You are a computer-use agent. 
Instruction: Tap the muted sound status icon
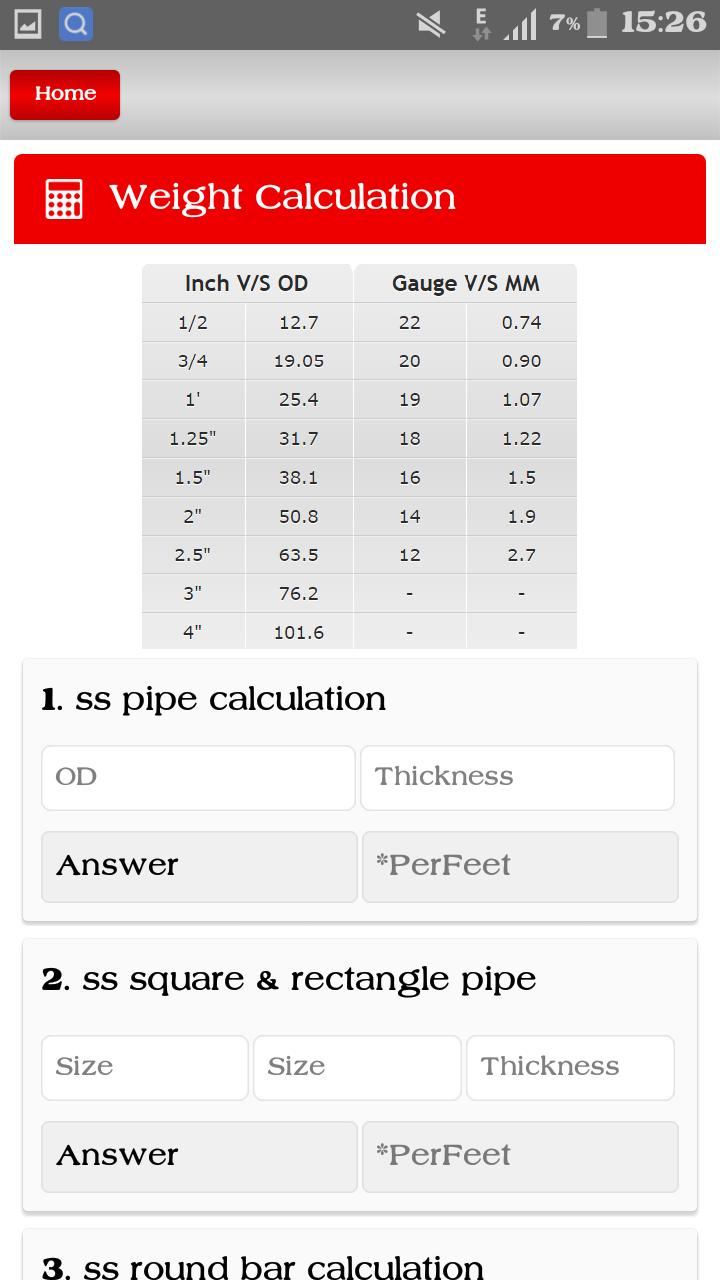coord(431,24)
